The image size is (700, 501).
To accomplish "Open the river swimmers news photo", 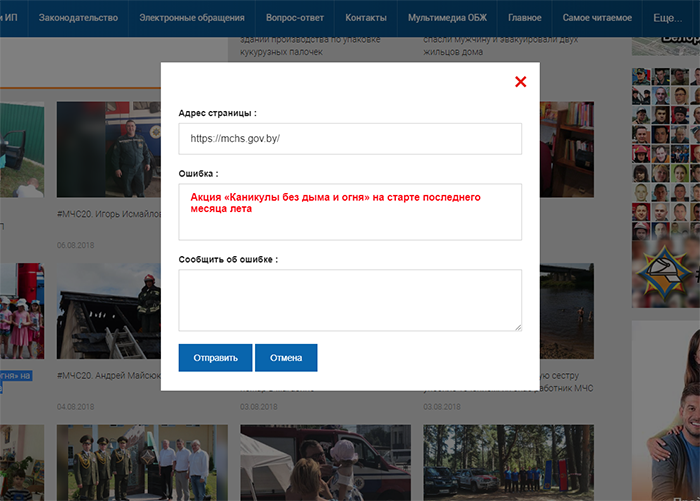I will pos(567,311).
